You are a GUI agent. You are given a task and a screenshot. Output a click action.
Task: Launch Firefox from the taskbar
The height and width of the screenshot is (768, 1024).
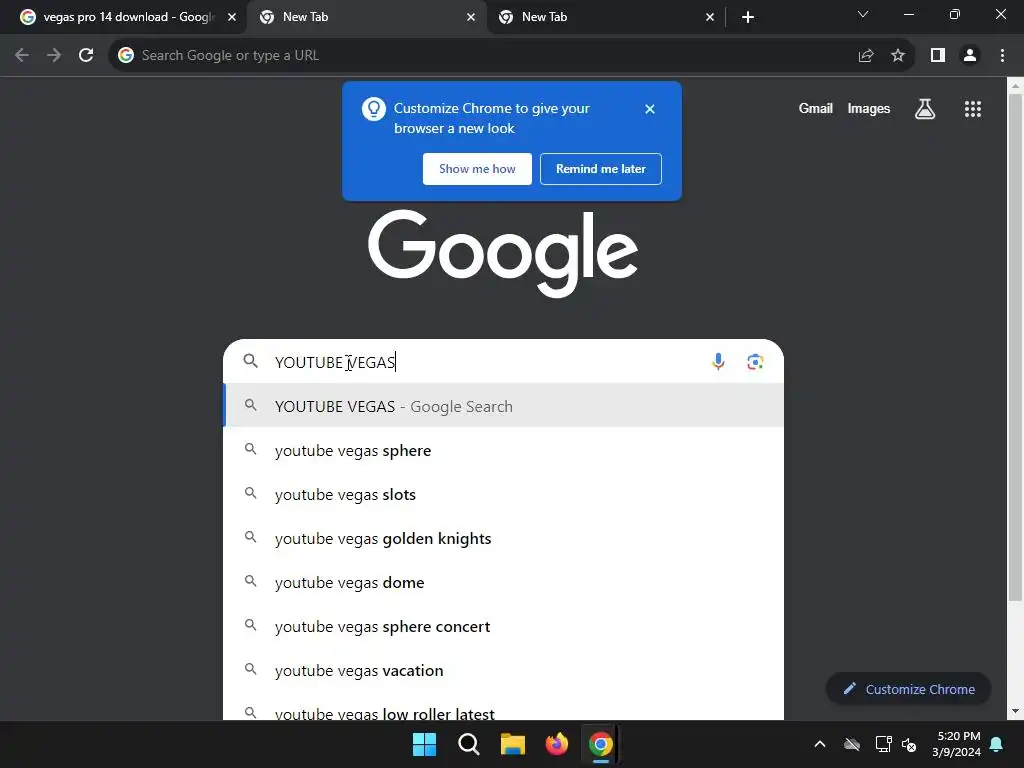(556, 744)
